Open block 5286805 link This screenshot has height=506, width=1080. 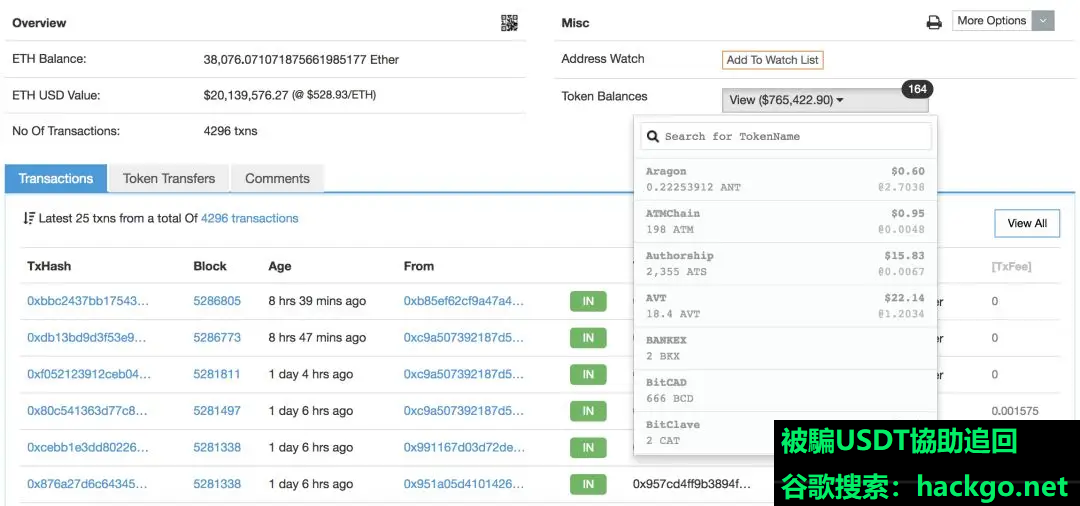pos(217,301)
